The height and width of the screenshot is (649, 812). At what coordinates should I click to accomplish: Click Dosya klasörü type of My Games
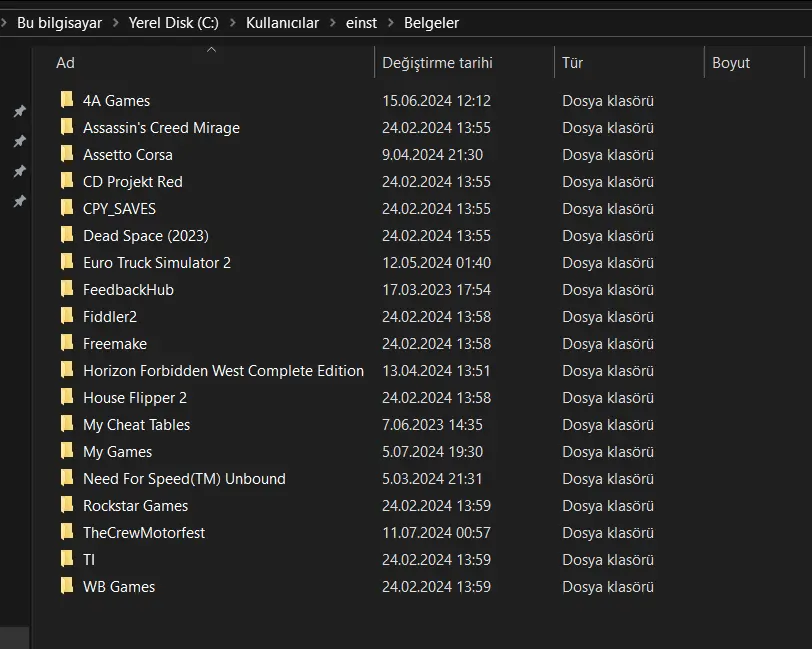click(608, 452)
